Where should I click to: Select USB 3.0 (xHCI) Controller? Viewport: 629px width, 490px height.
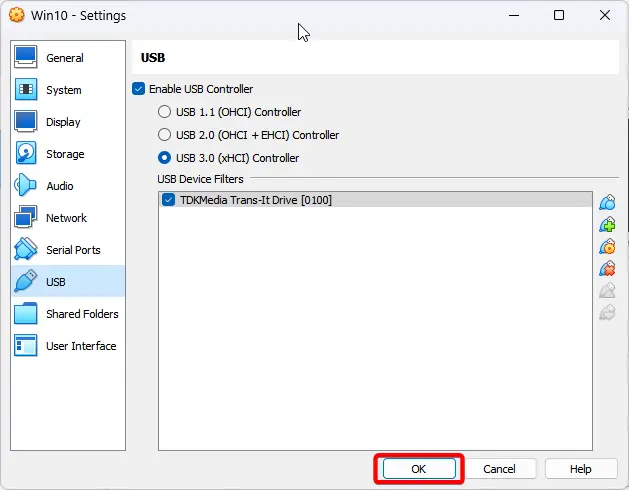coord(164,158)
